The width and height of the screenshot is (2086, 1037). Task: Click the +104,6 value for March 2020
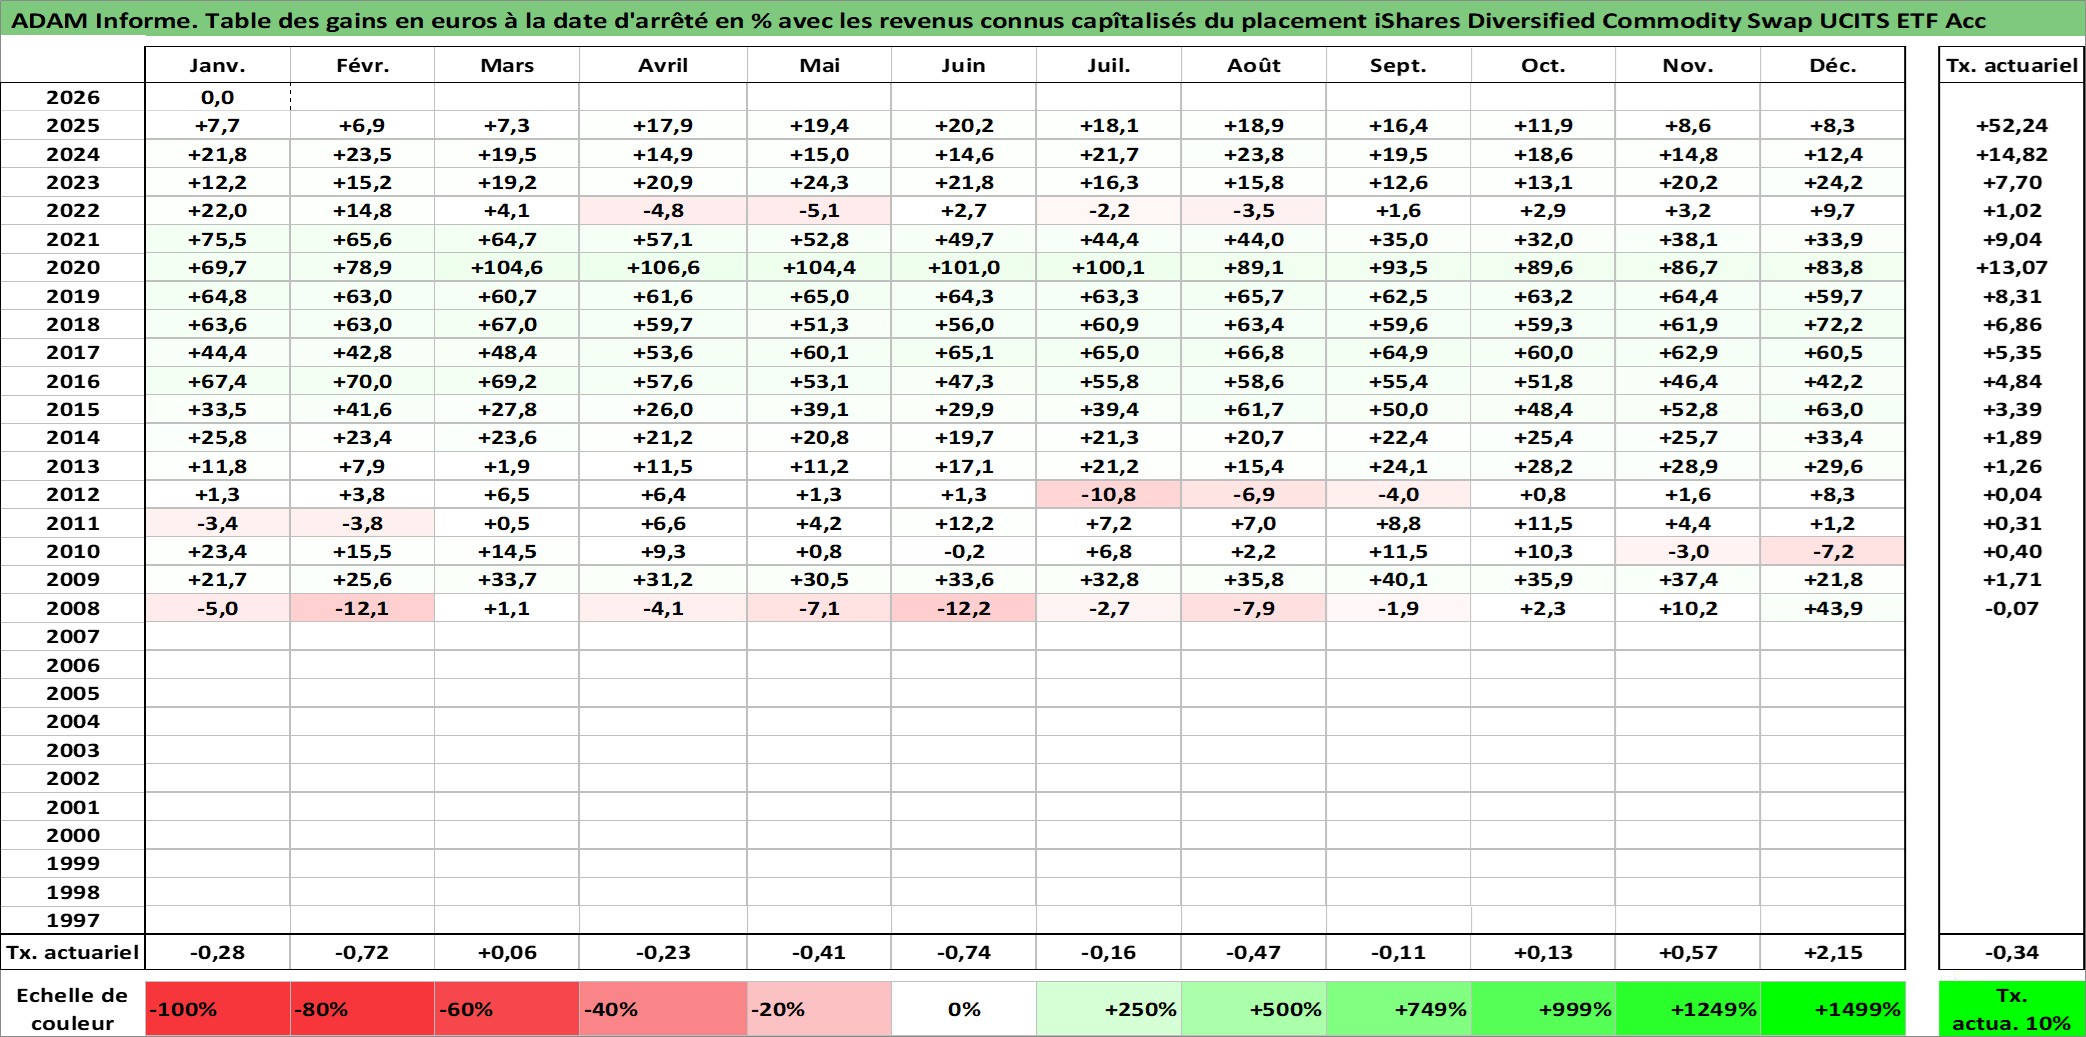coord(507,267)
